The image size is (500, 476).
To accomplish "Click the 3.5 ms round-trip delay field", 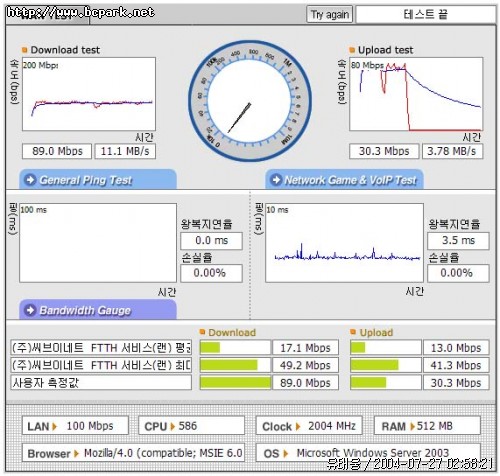I will pyautogui.click(x=458, y=241).
